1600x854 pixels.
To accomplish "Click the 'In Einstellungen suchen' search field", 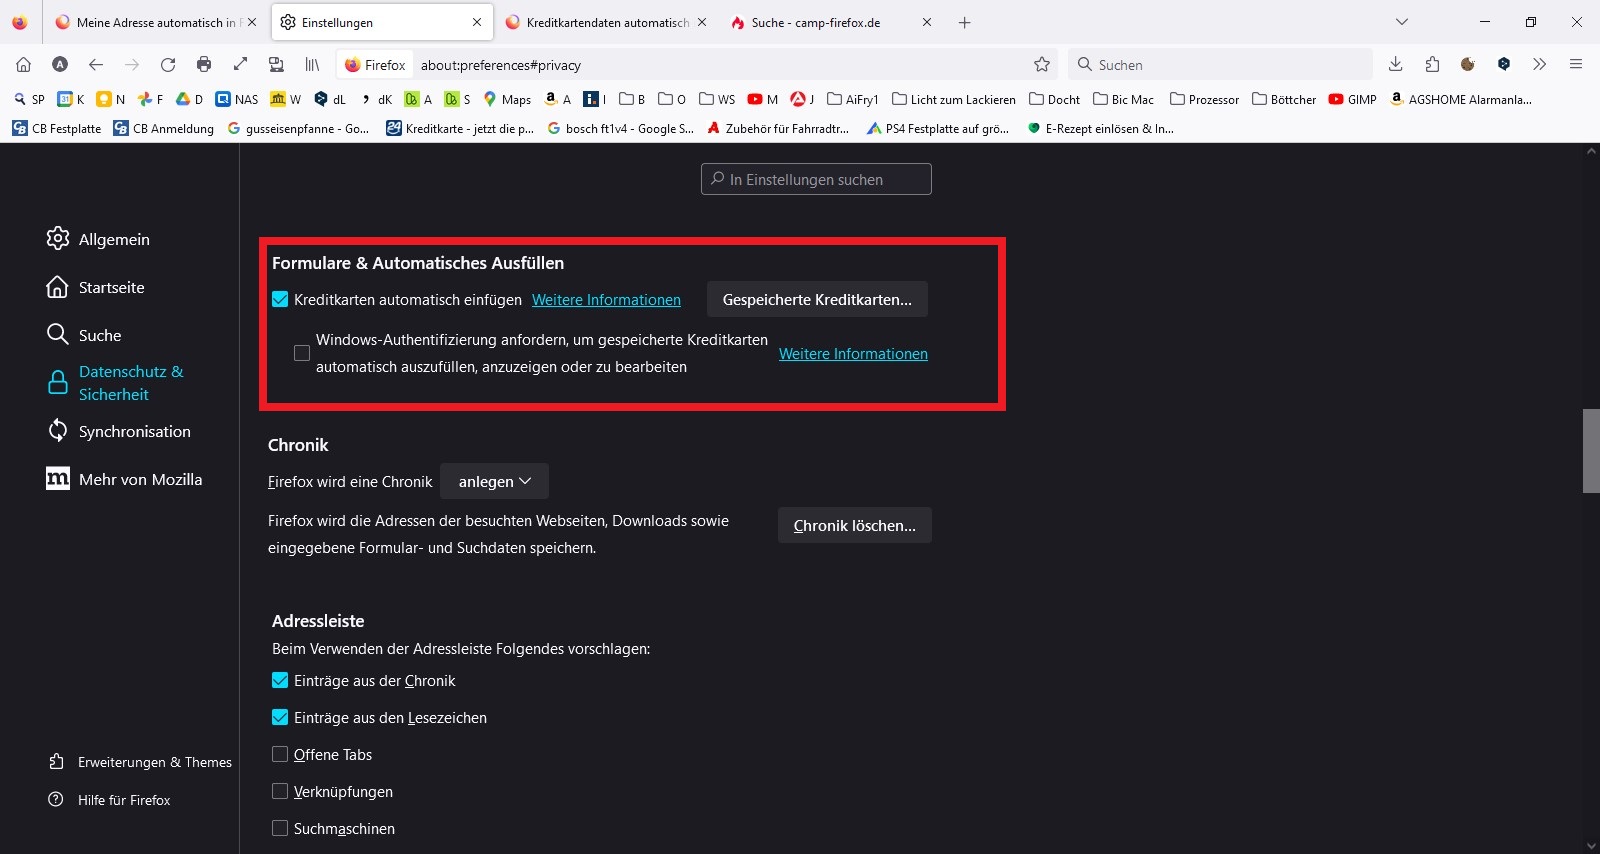I will 816,180.
